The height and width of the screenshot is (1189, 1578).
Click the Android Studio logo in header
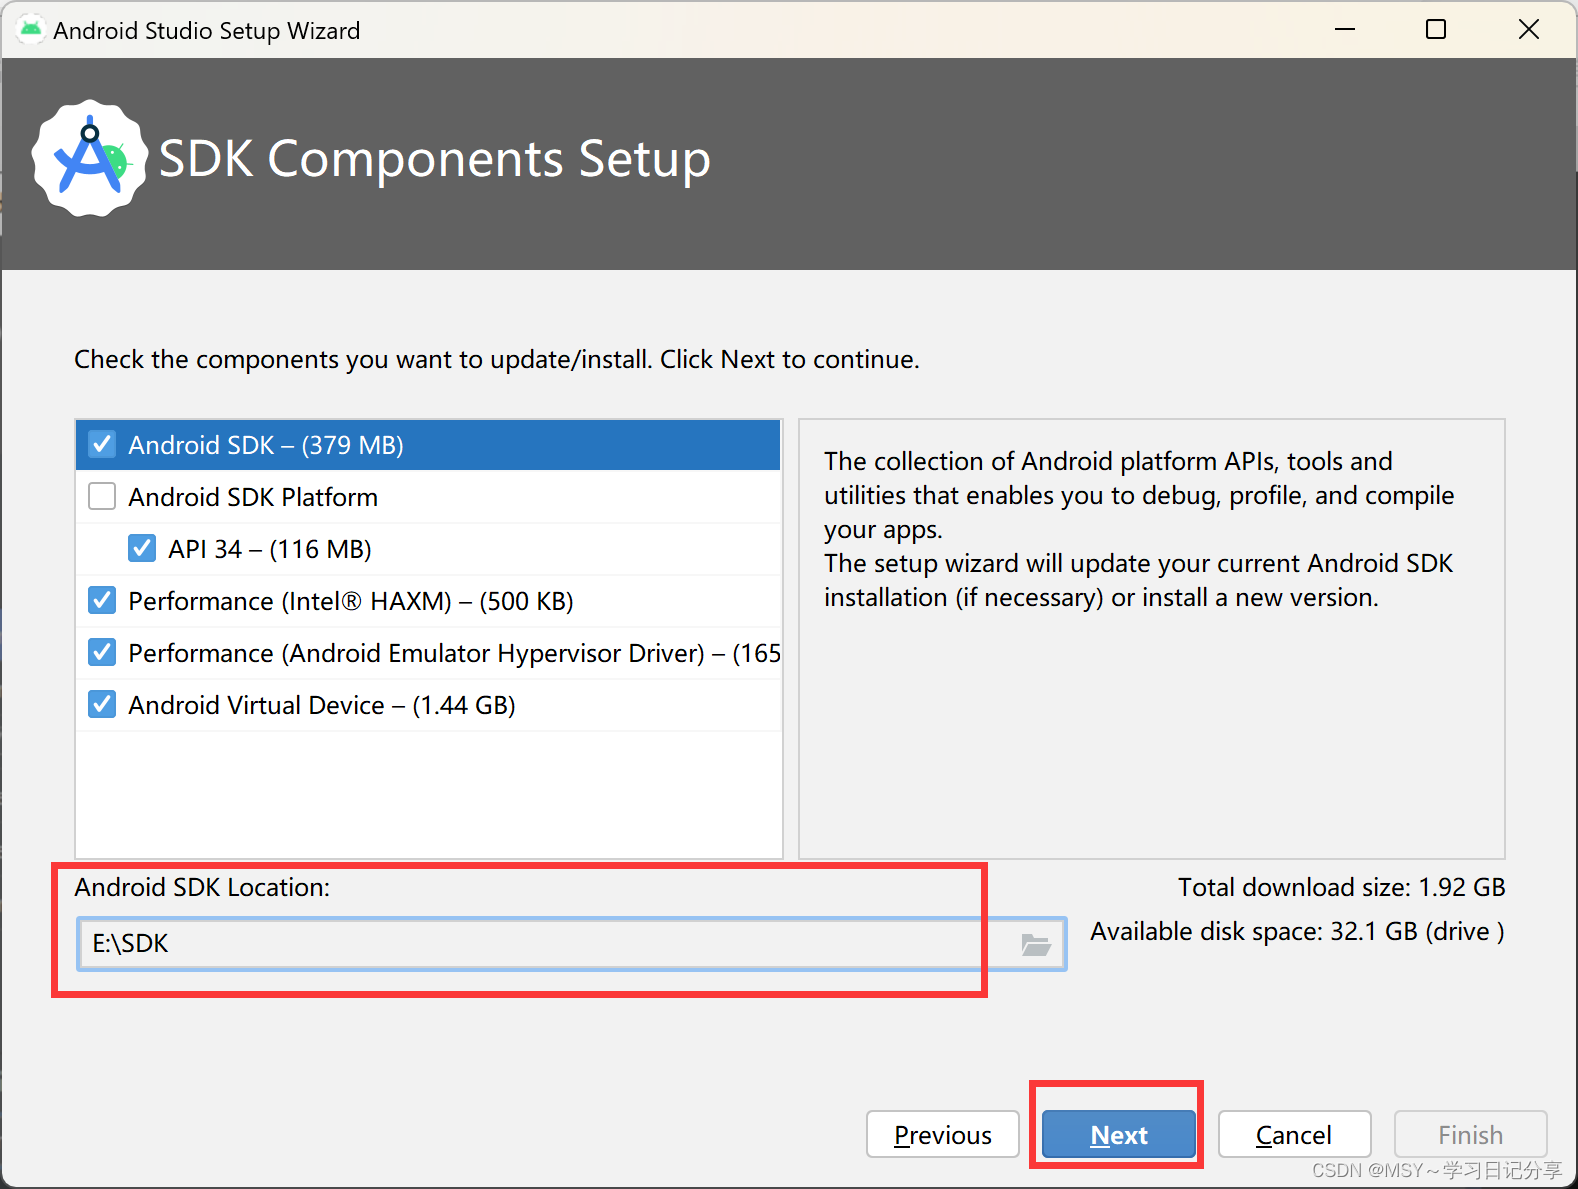[90, 158]
